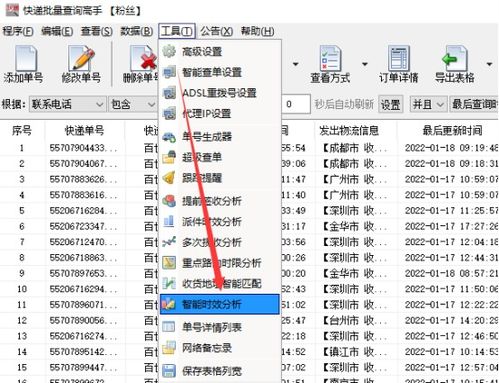Click icon beside 智能查单设置

point(169,72)
